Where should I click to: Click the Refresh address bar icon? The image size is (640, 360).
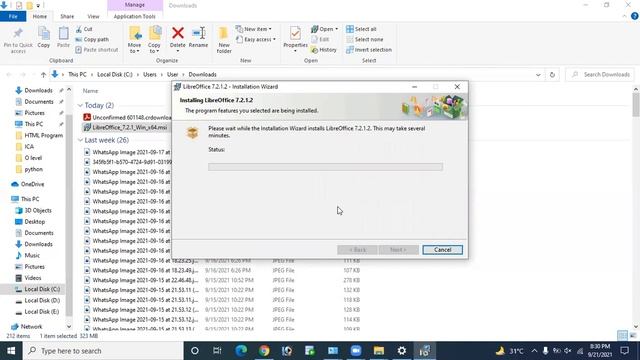[552, 75]
